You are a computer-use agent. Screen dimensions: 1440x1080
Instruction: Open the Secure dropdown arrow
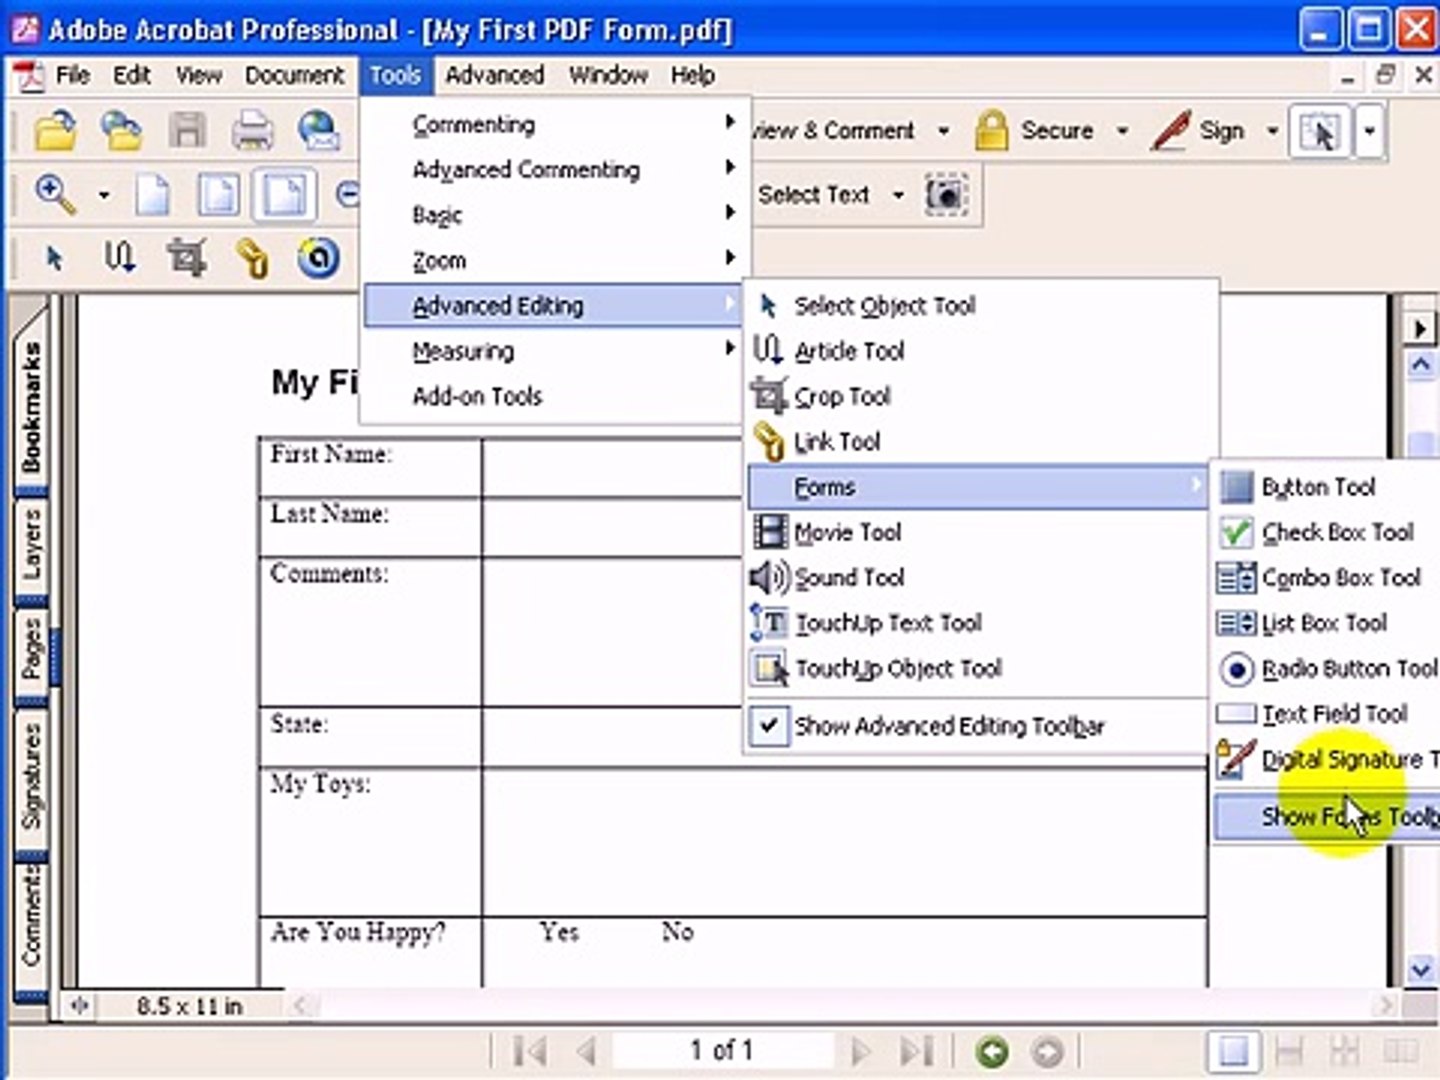[x=1122, y=131]
